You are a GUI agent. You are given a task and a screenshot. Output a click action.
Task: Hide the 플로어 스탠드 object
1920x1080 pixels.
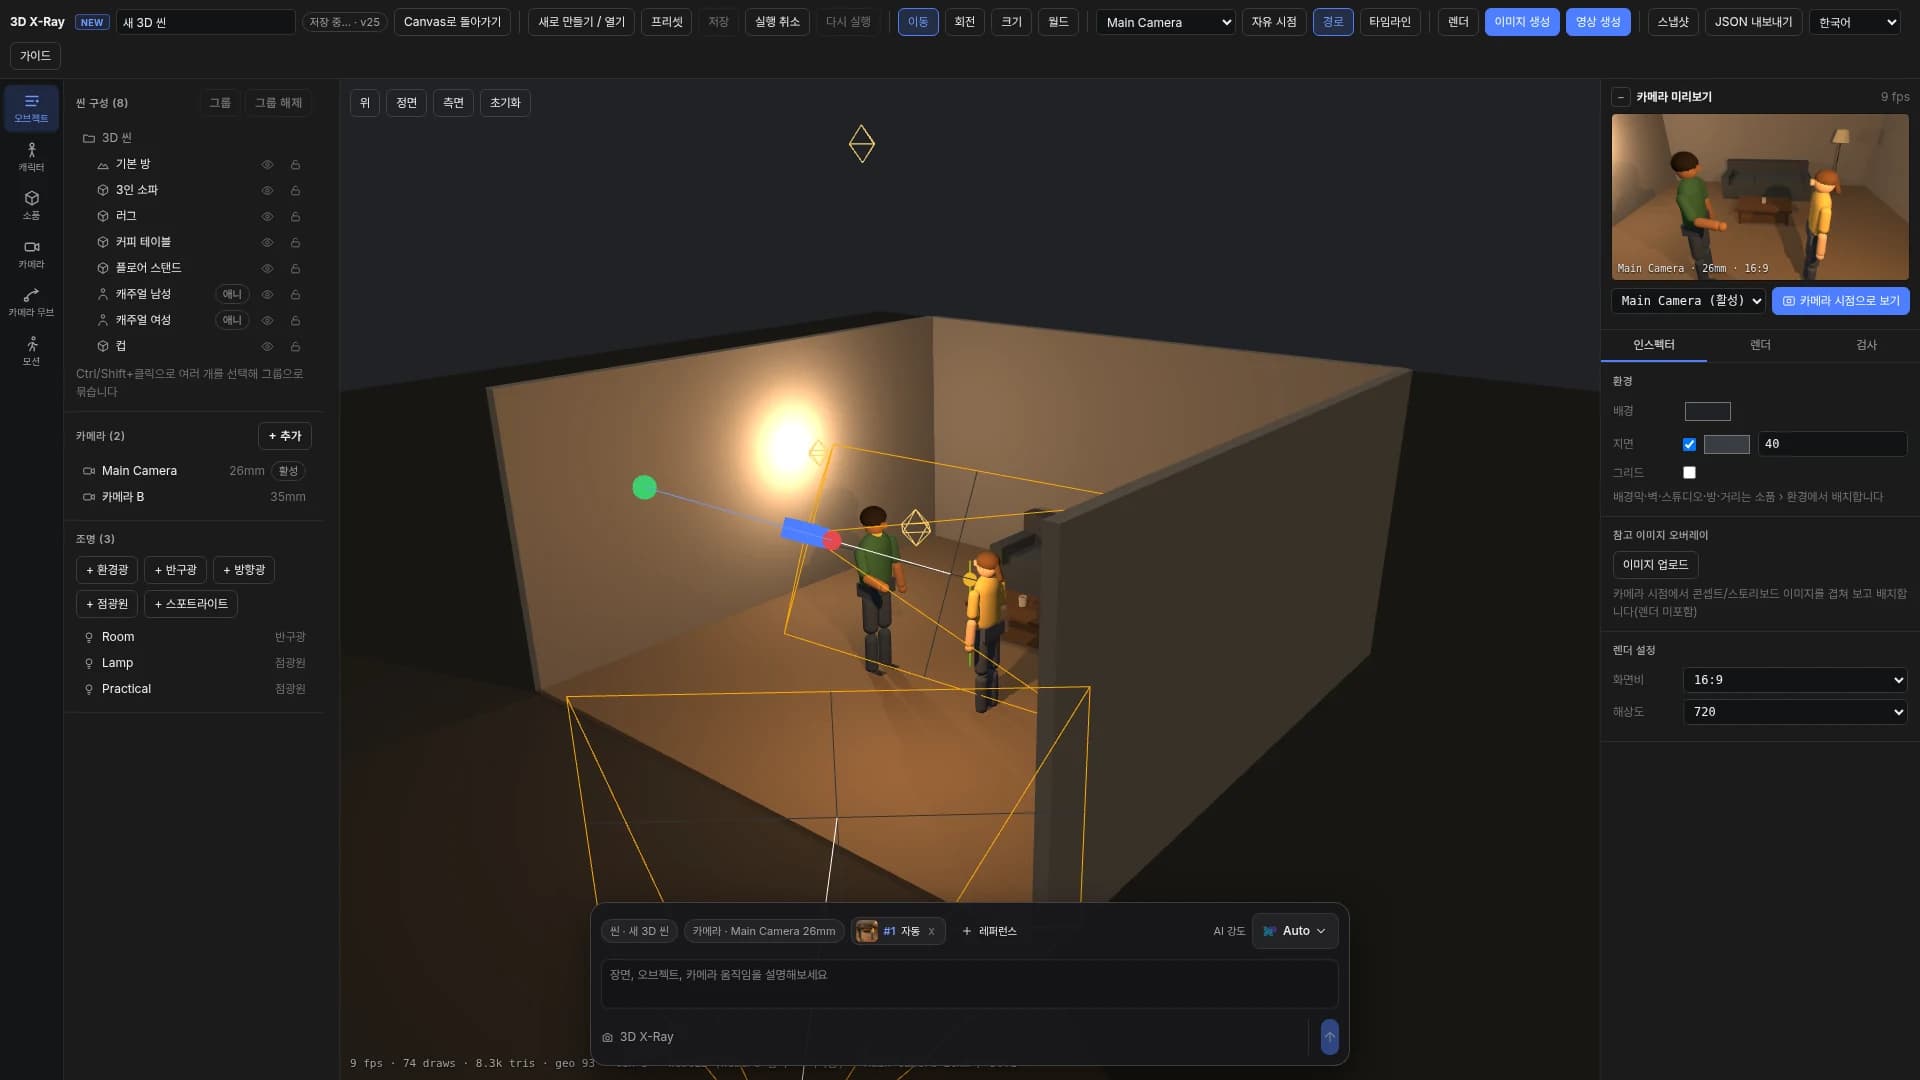(x=267, y=268)
